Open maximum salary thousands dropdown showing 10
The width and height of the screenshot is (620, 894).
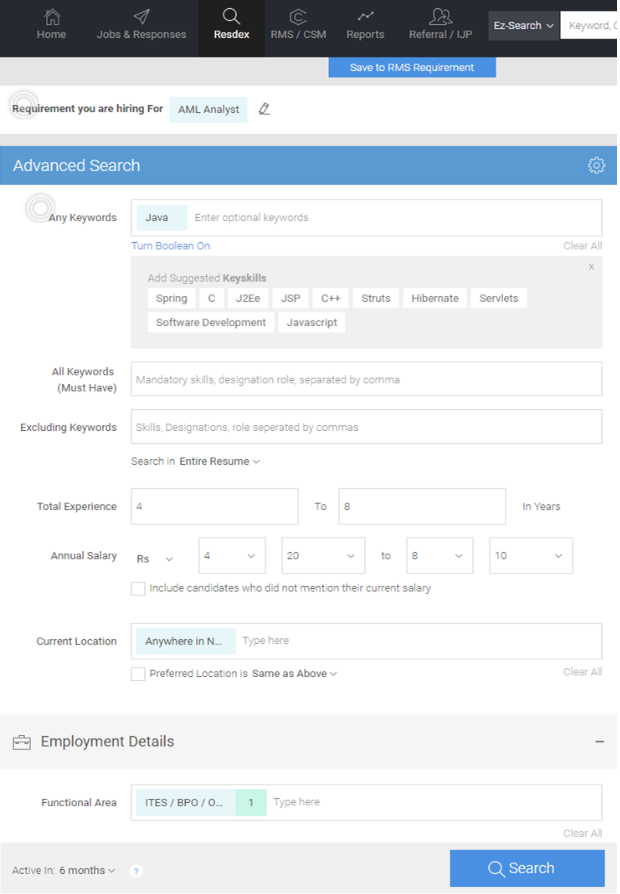click(531, 555)
